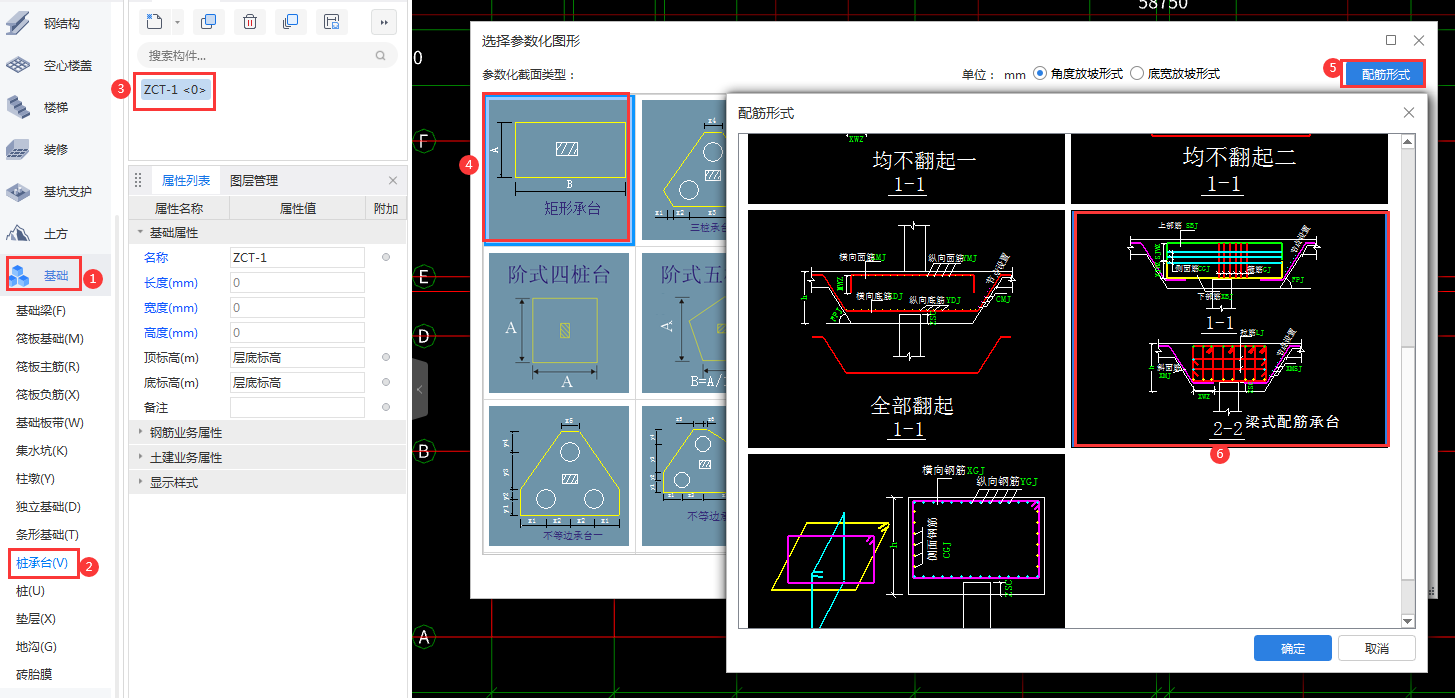Select the ZCT-1 <0> component
The width and height of the screenshot is (1455, 698).
coord(175,90)
